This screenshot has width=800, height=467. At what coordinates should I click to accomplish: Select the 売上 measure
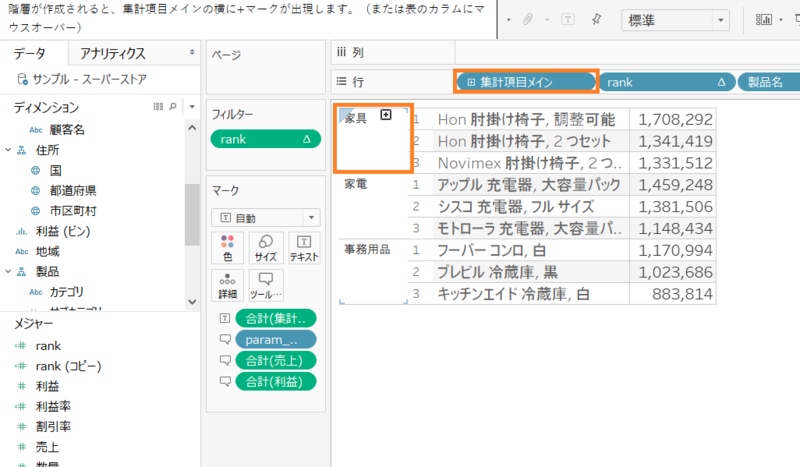(47, 447)
